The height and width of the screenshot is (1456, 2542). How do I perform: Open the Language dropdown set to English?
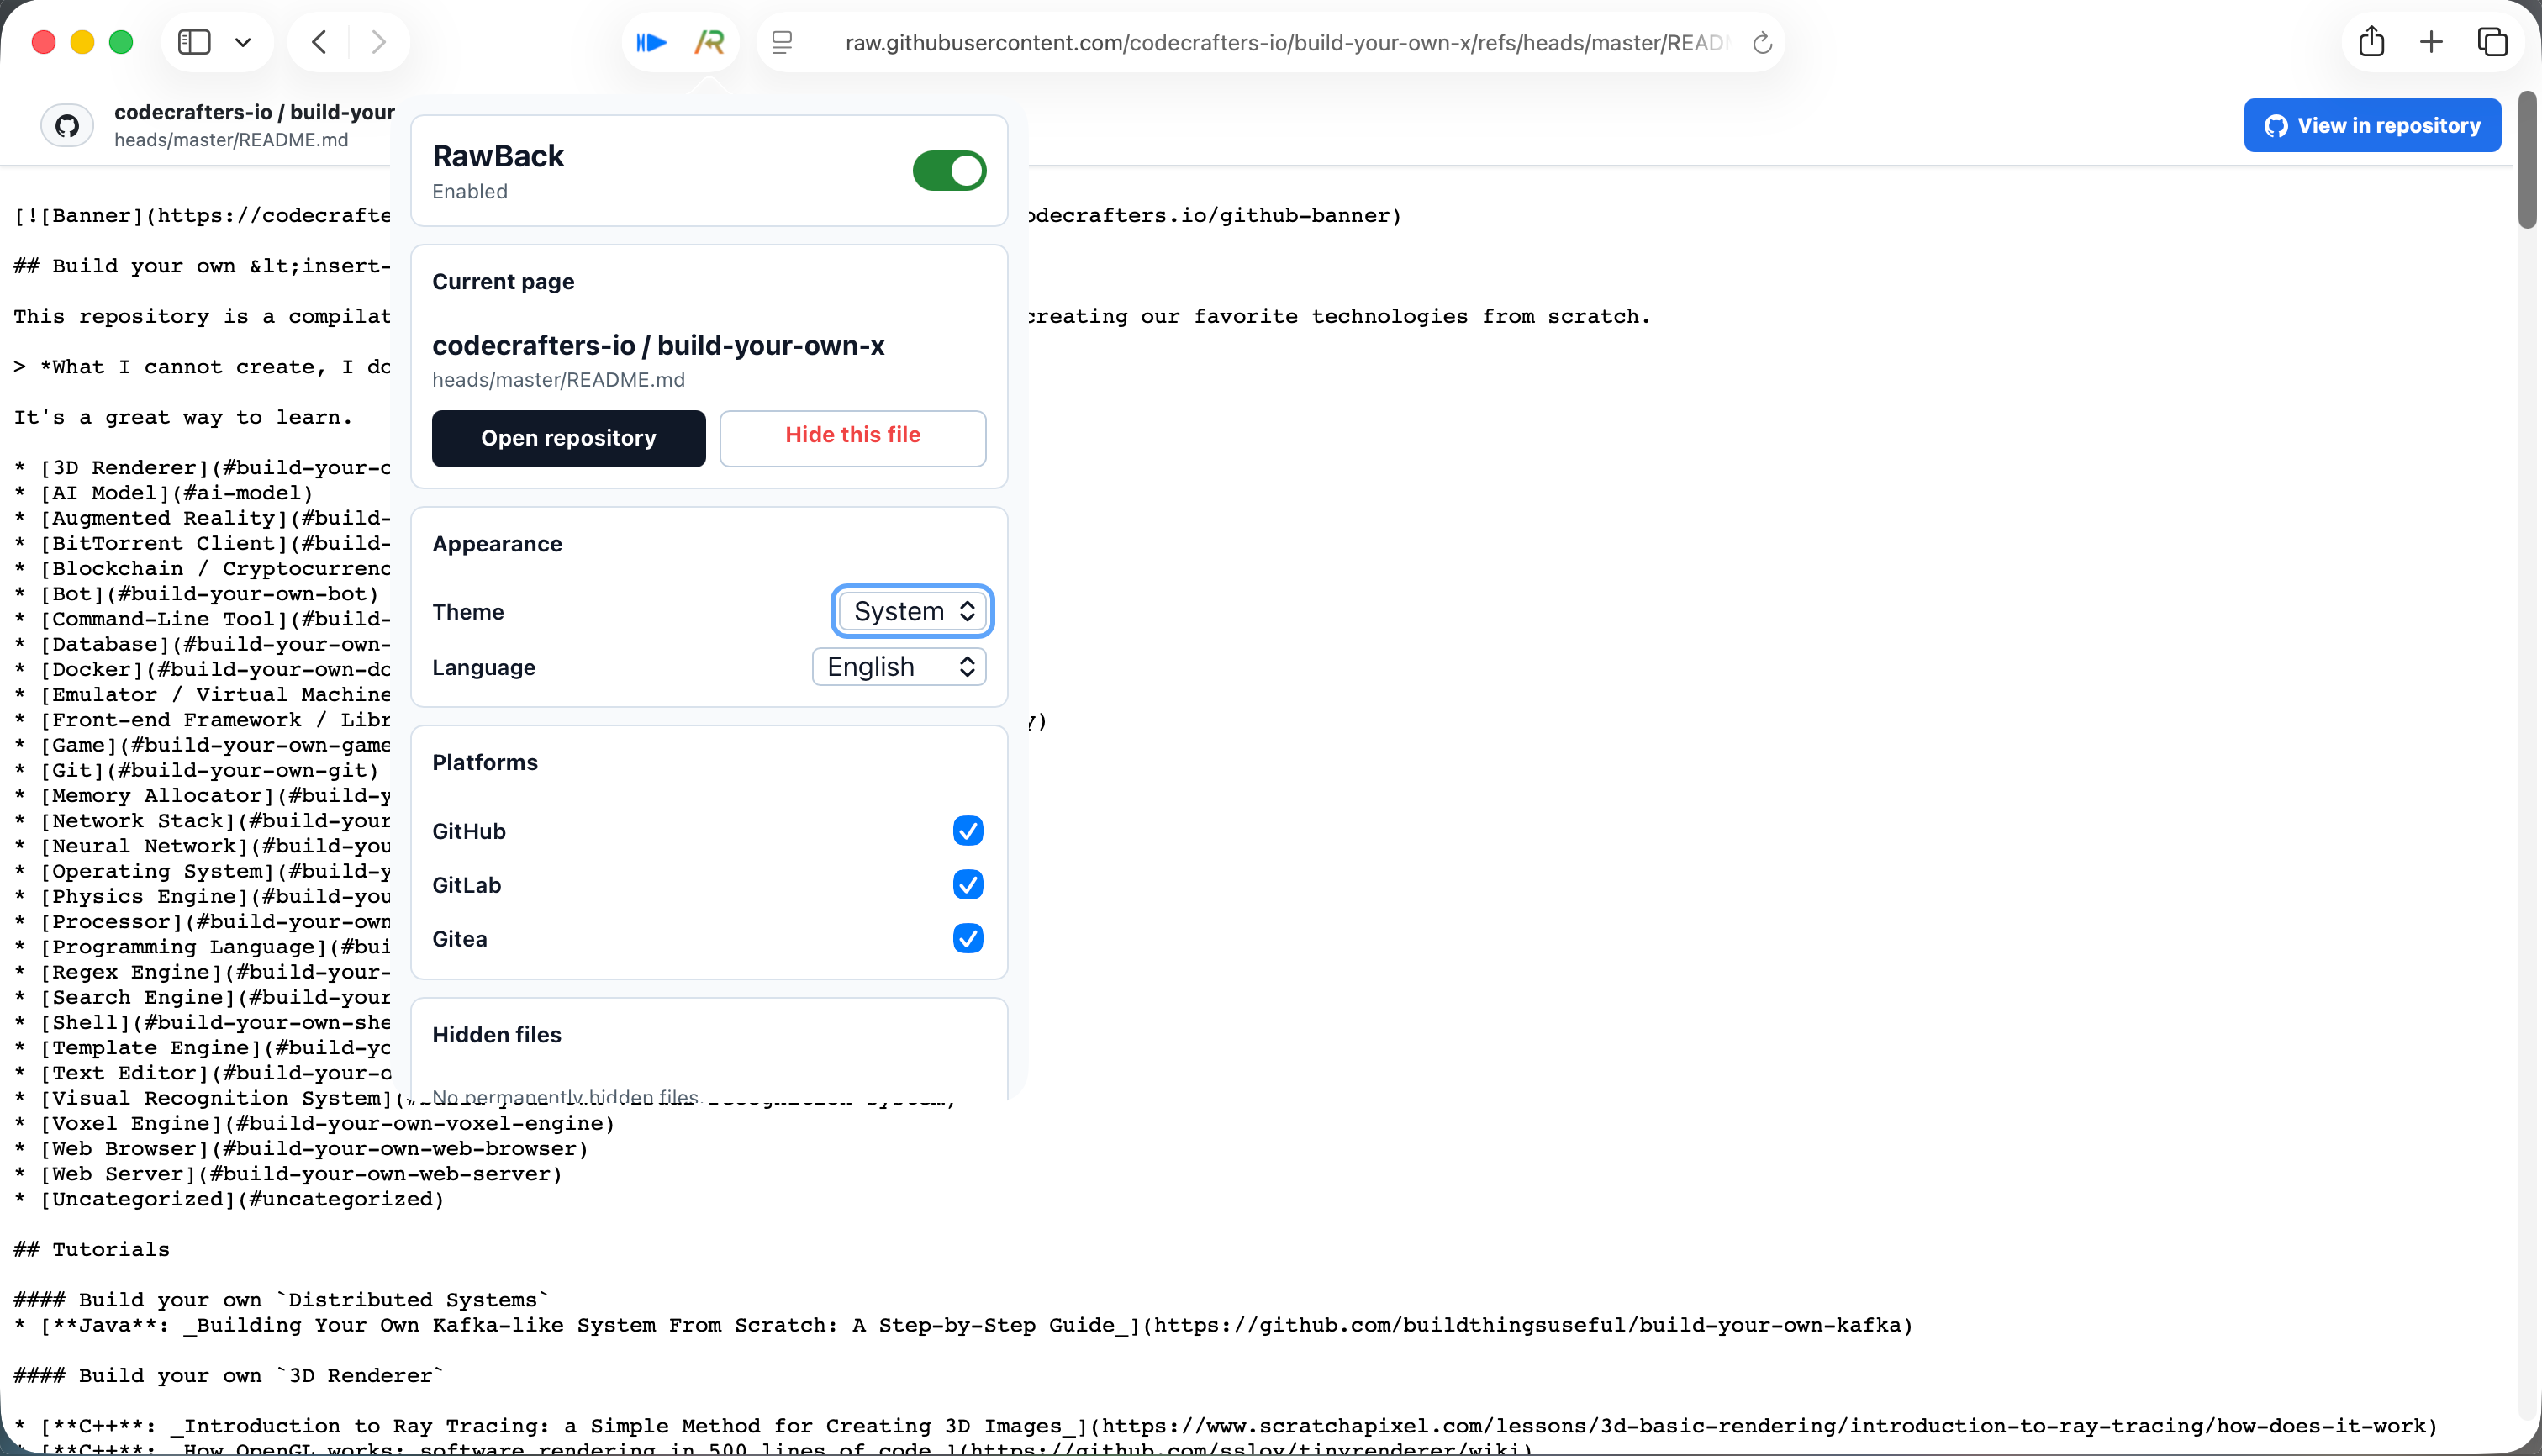point(899,667)
